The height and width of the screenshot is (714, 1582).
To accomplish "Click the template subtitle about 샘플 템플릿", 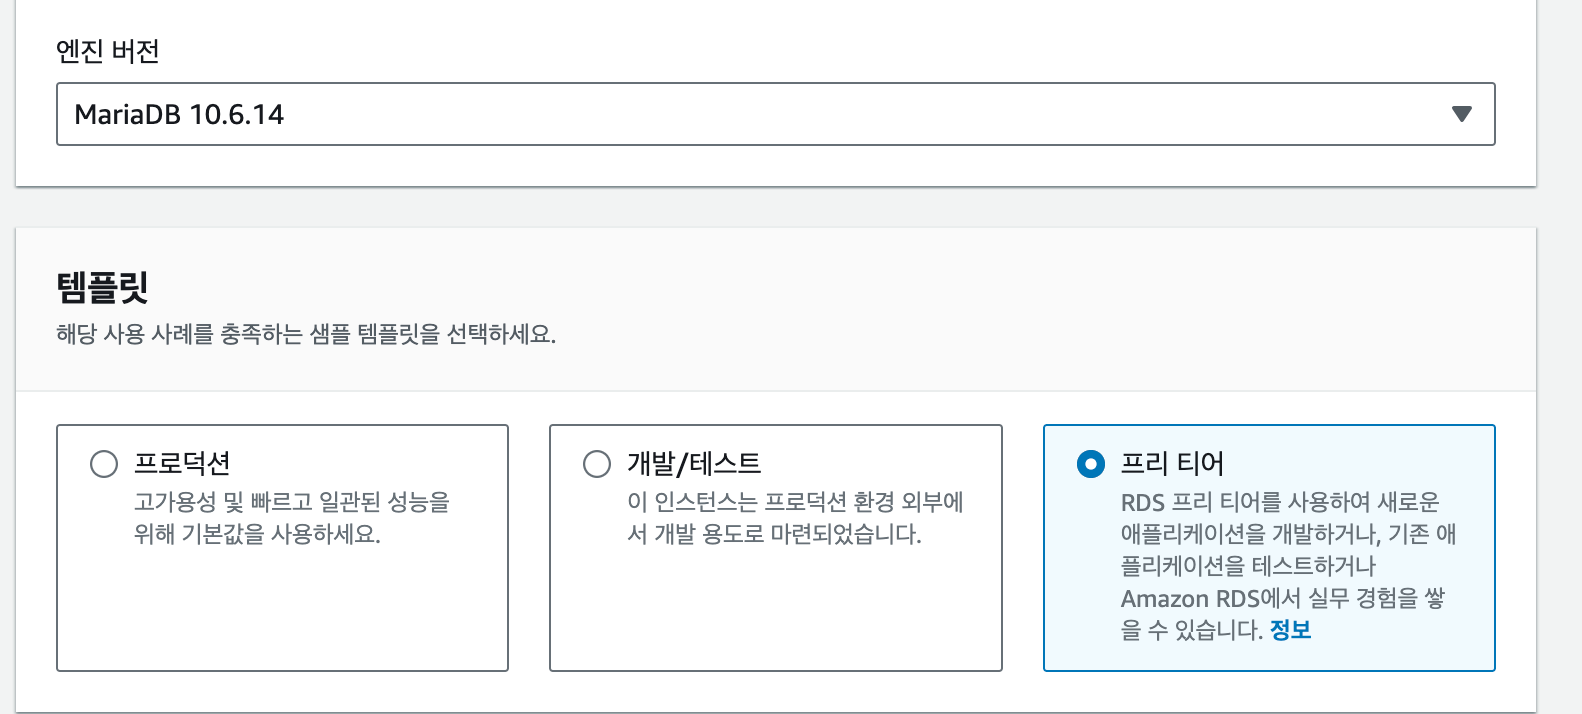I will click(x=306, y=334).
